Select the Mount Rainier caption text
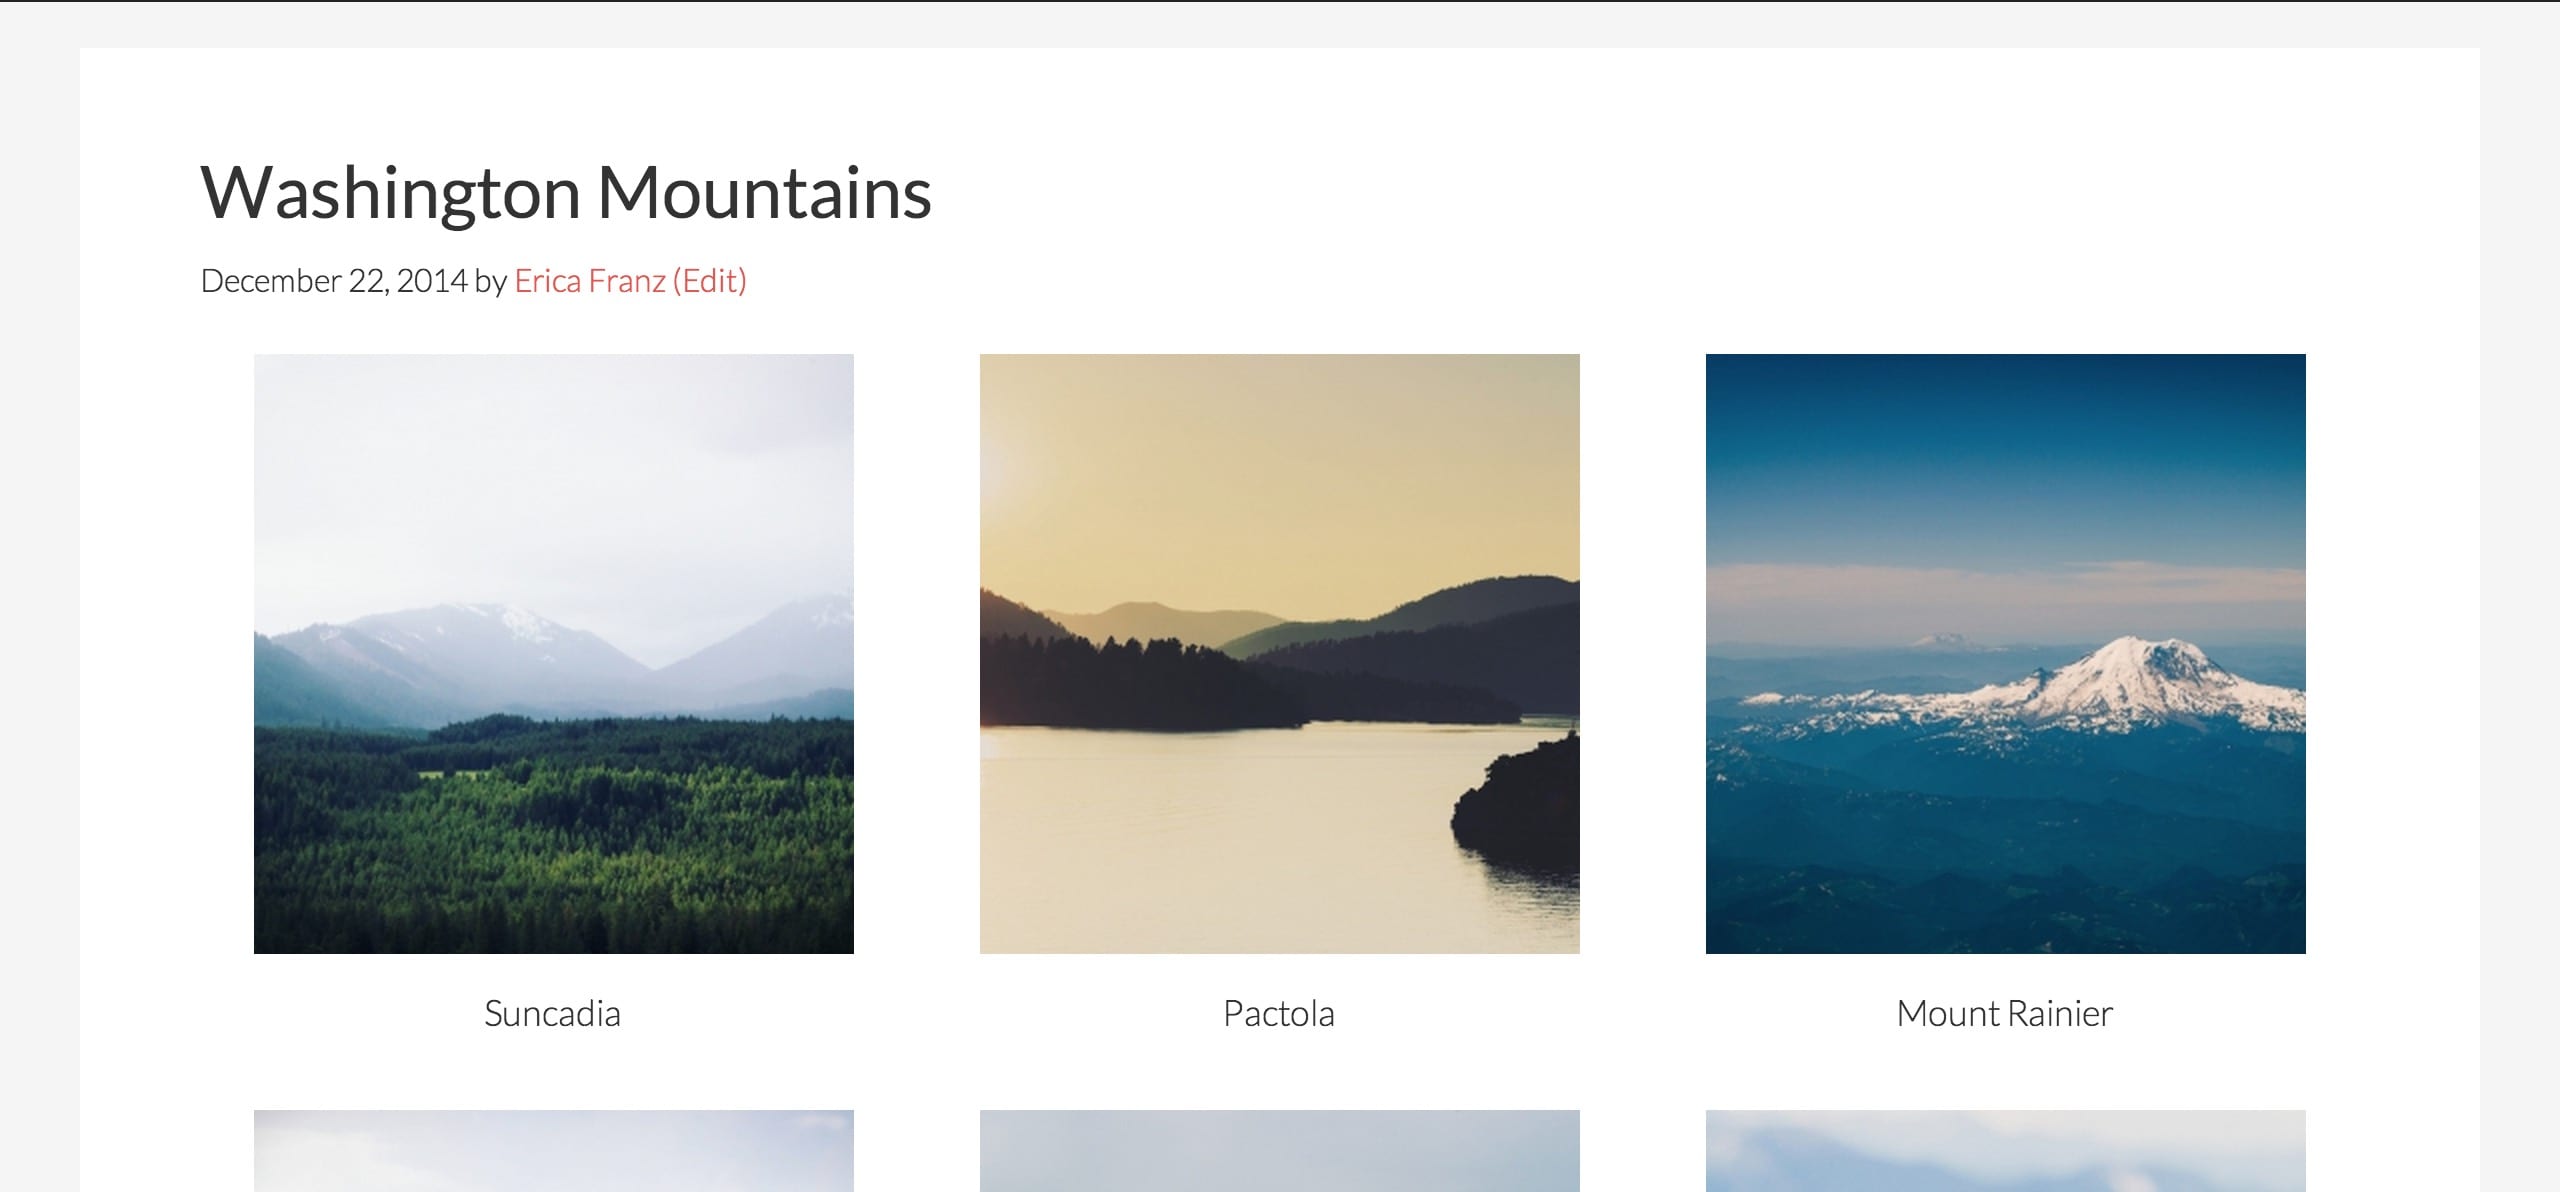2560x1192 pixels. [2004, 1014]
